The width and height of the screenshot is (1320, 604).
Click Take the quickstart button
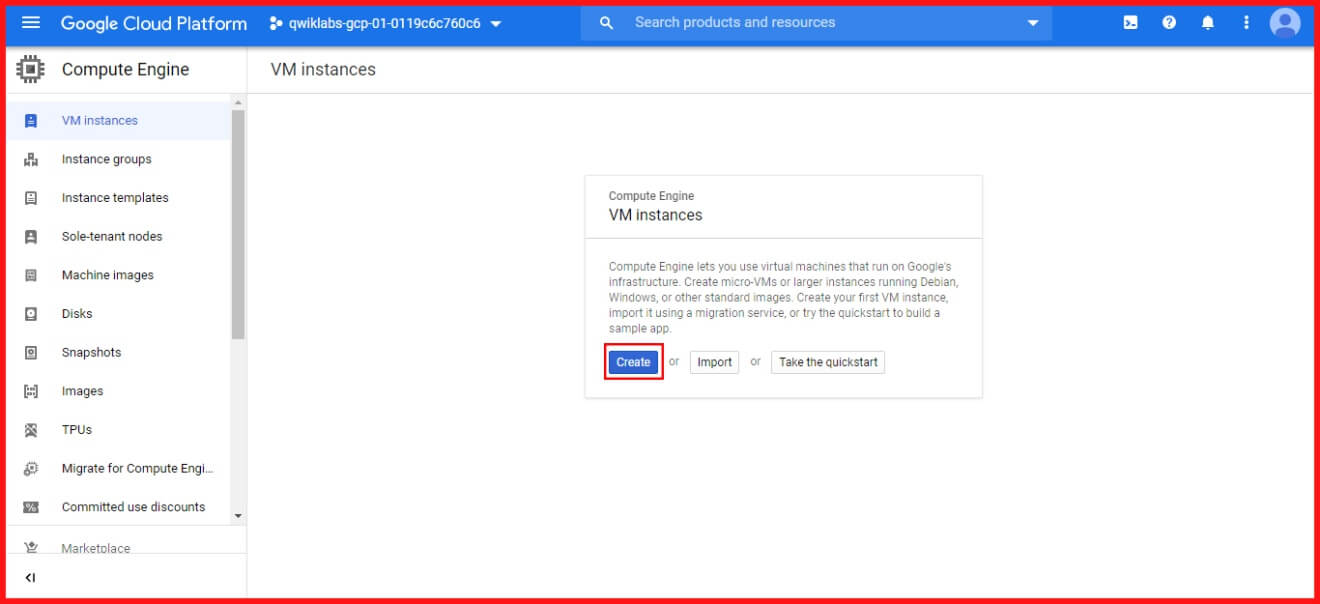click(x=828, y=362)
